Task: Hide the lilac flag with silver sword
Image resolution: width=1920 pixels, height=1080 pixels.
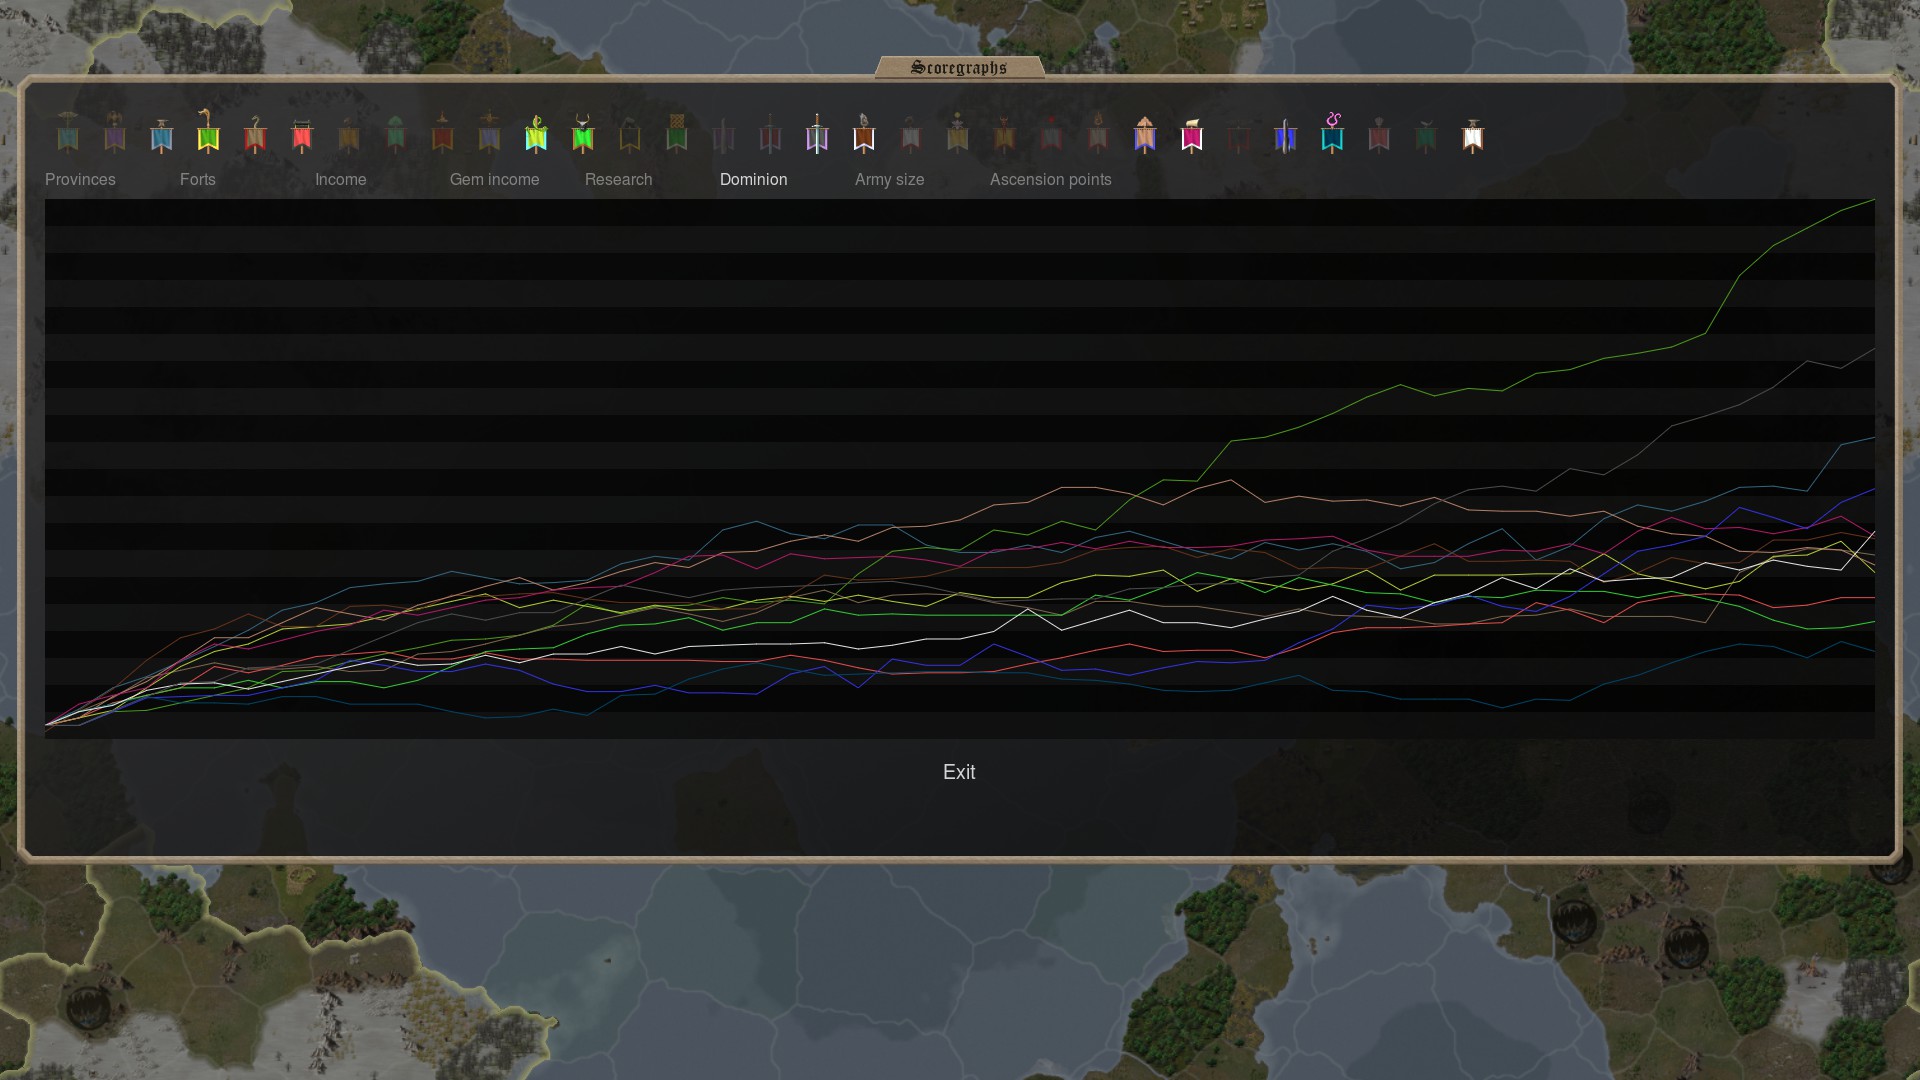Action: tap(817, 133)
